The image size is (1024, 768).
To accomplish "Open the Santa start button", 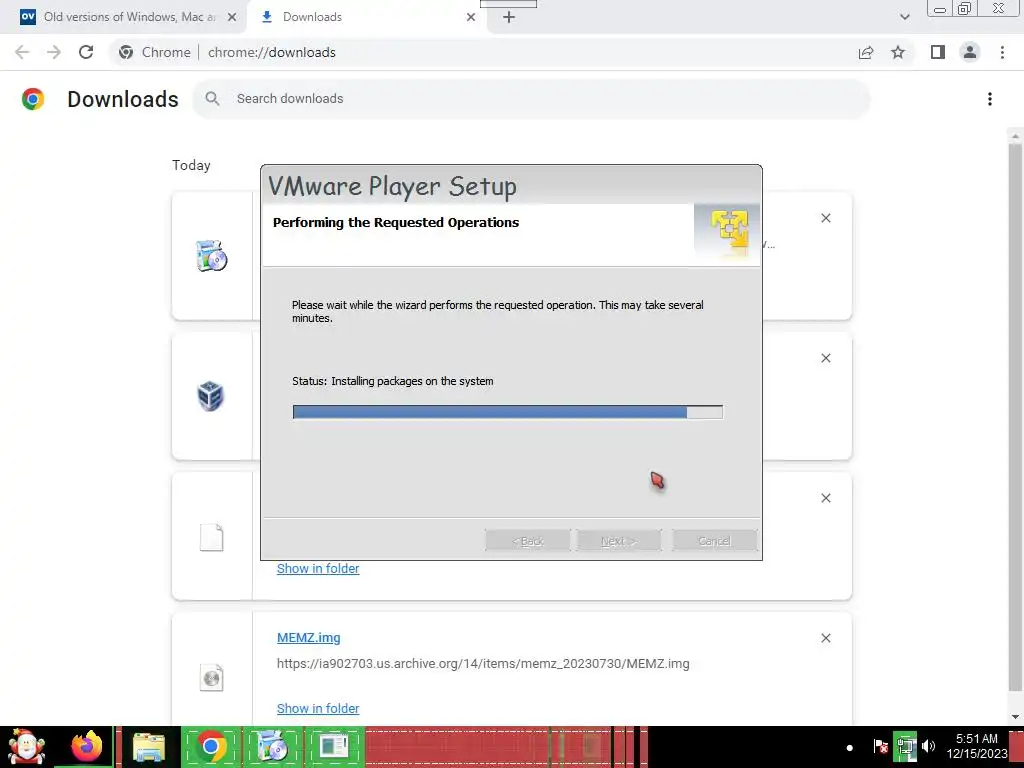I will pos(26,747).
